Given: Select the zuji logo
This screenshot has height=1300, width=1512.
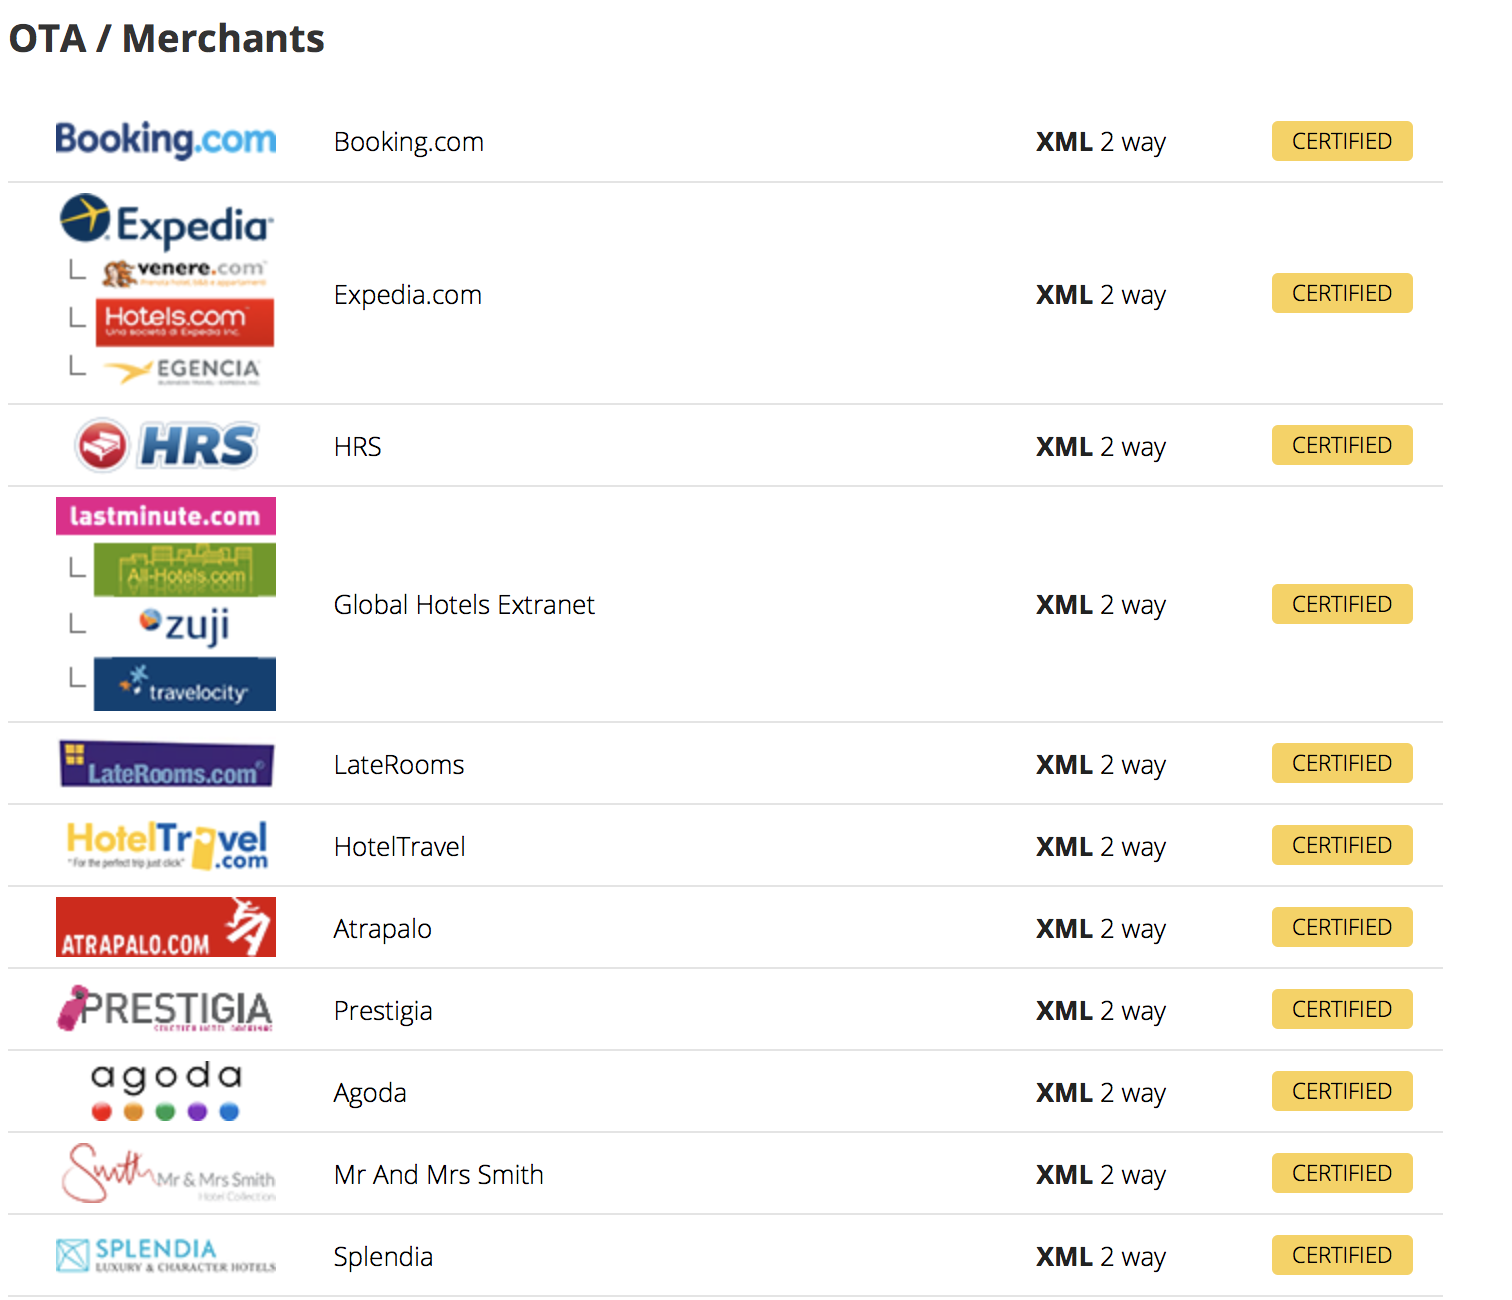Looking at the screenshot, I should pyautogui.click(x=185, y=625).
